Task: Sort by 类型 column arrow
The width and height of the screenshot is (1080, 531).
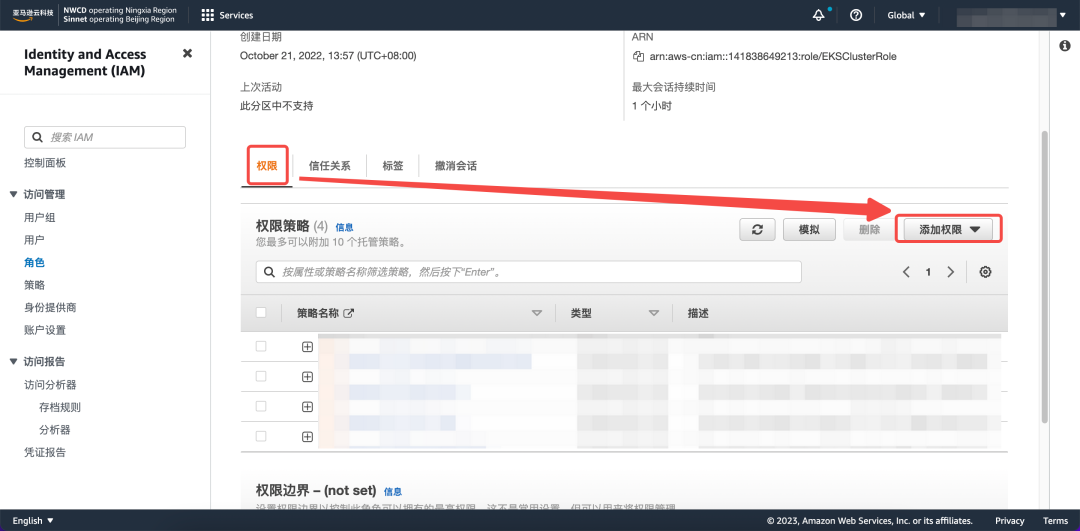Action: (x=654, y=313)
